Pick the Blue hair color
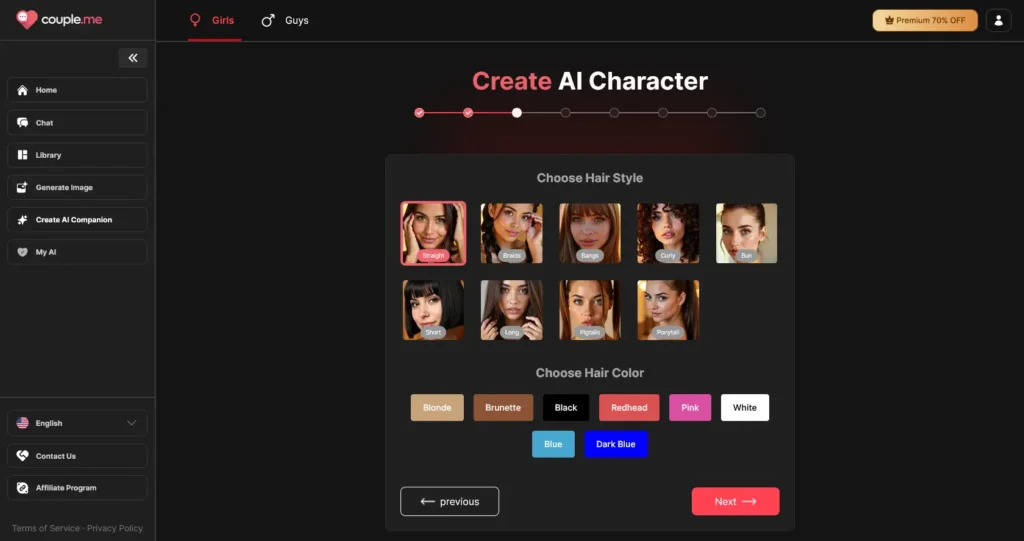1024x541 pixels. point(553,444)
